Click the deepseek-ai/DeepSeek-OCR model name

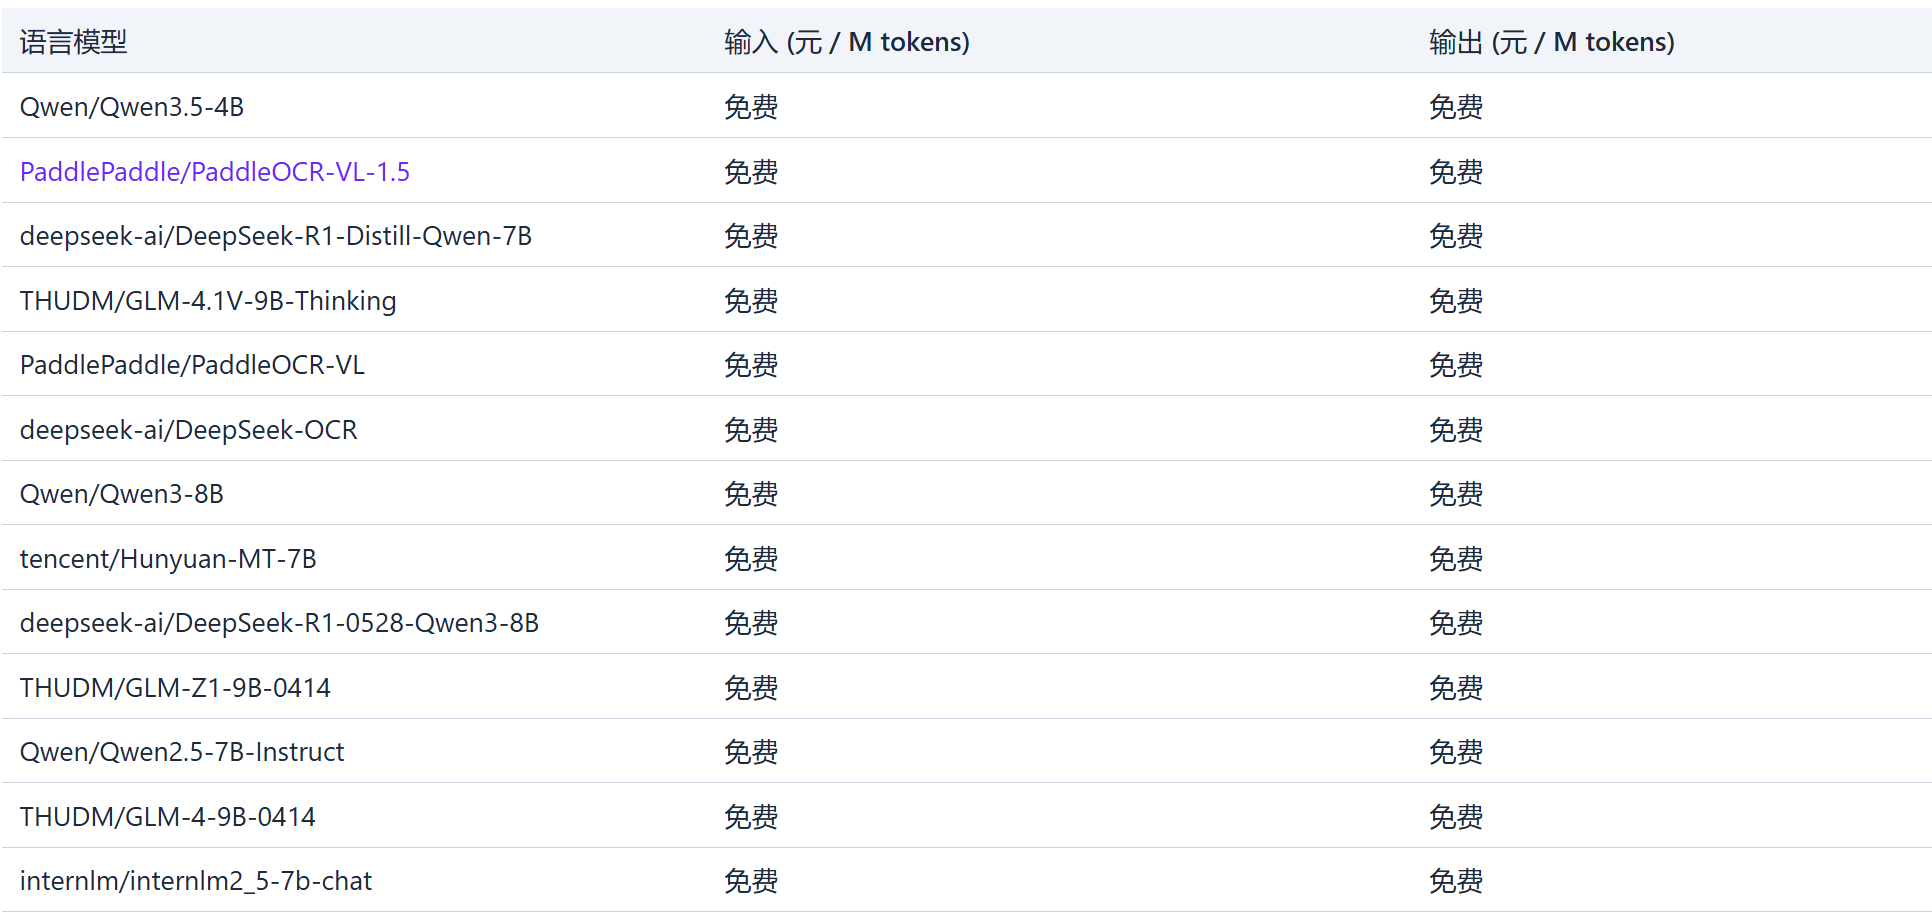coord(189,430)
